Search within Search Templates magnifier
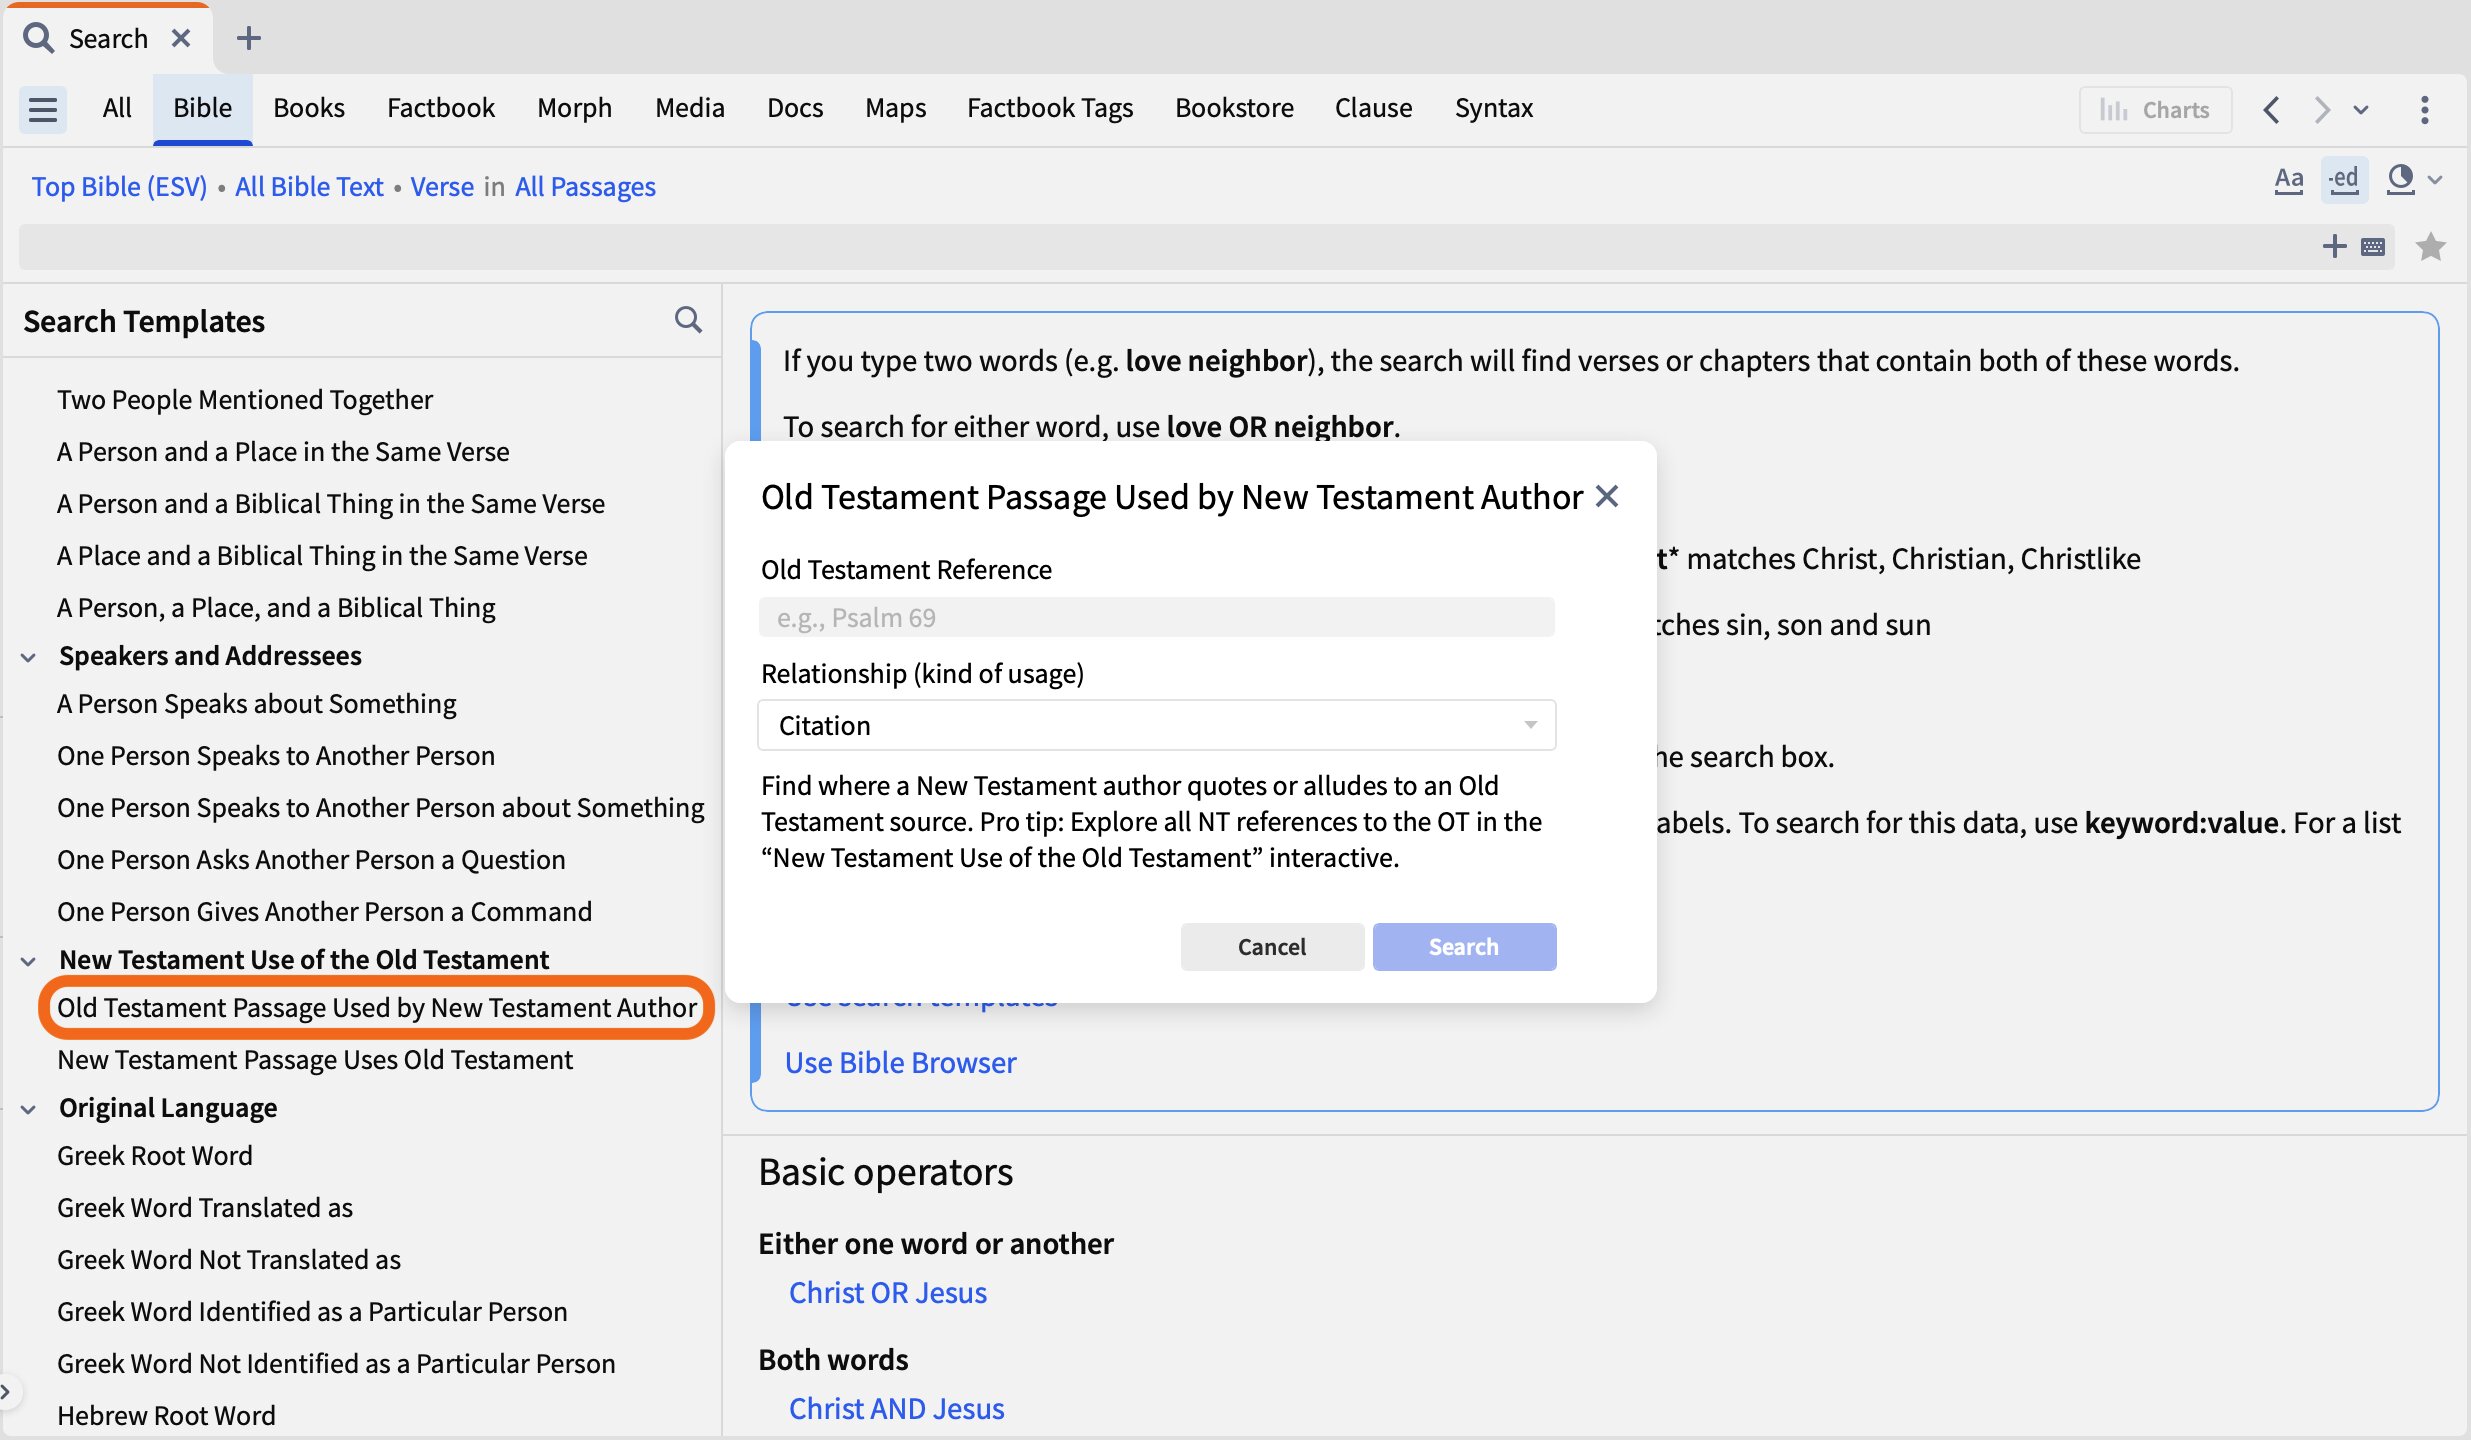Viewport: 2471px width, 1440px height. pos(688,320)
